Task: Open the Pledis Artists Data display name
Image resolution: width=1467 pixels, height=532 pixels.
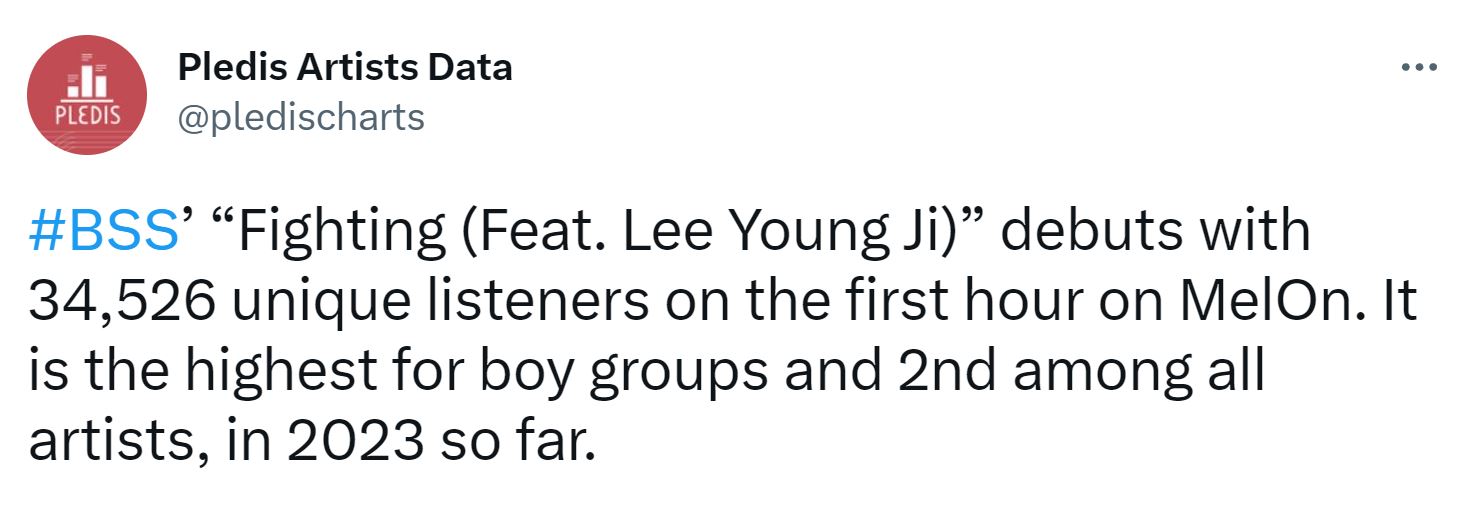Action: click(x=345, y=67)
